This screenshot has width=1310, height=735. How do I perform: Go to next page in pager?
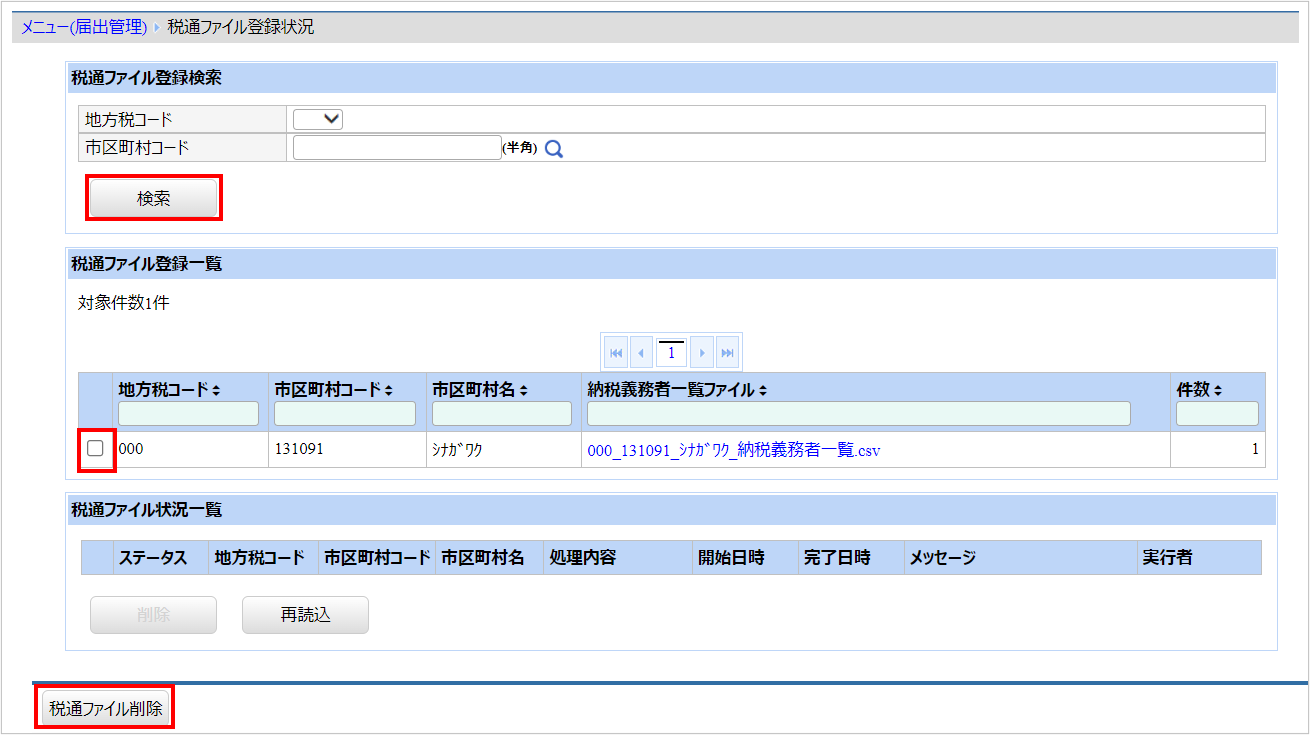tap(702, 353)
